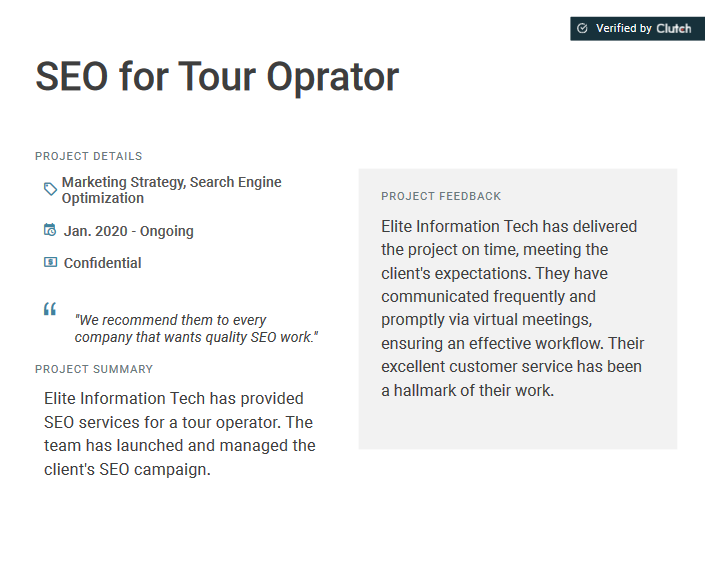Click the Project Details heading
Viewport: 705px width, 586px height.
[89, 156]
